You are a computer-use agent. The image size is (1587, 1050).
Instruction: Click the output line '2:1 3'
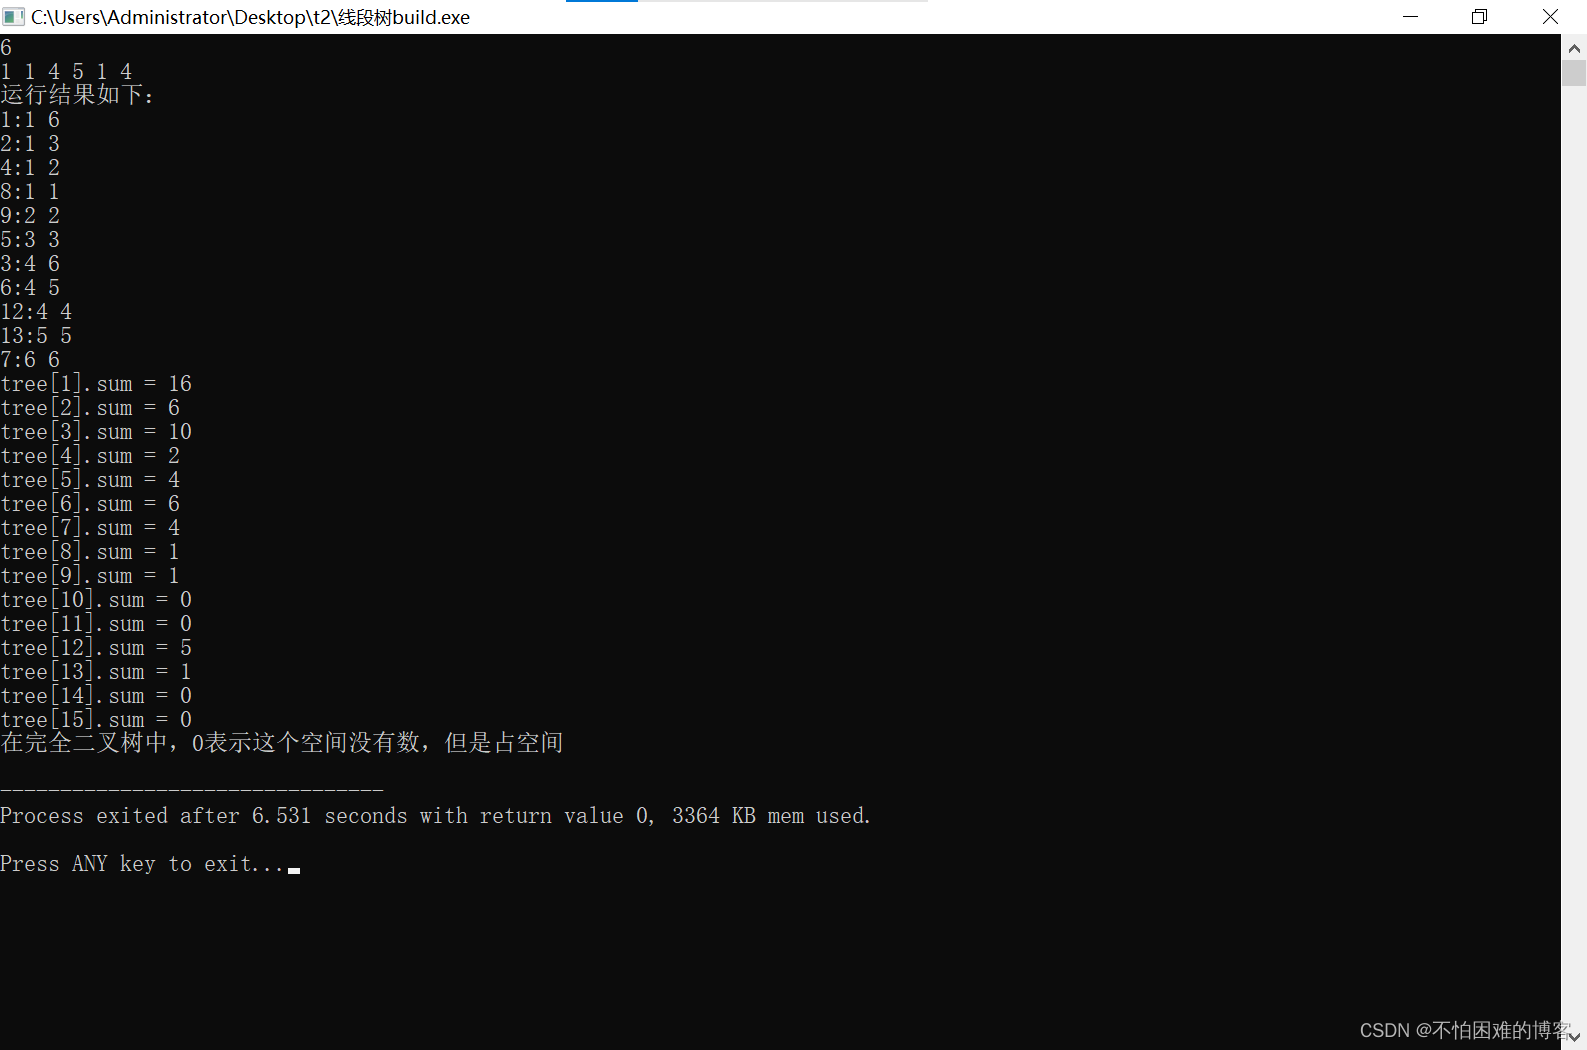coord(30,143)
